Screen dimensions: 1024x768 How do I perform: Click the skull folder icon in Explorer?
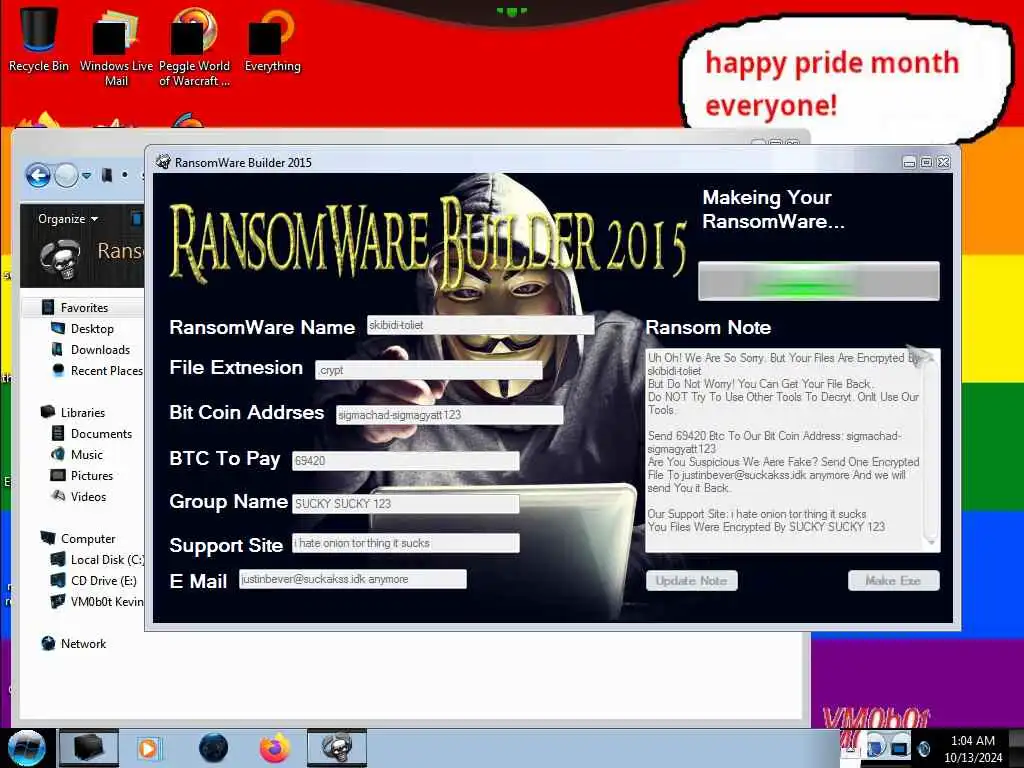click(x=60, y=258)
